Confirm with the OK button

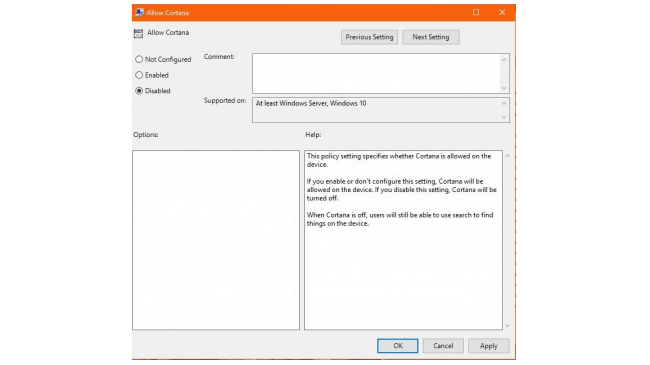(398, 346)
